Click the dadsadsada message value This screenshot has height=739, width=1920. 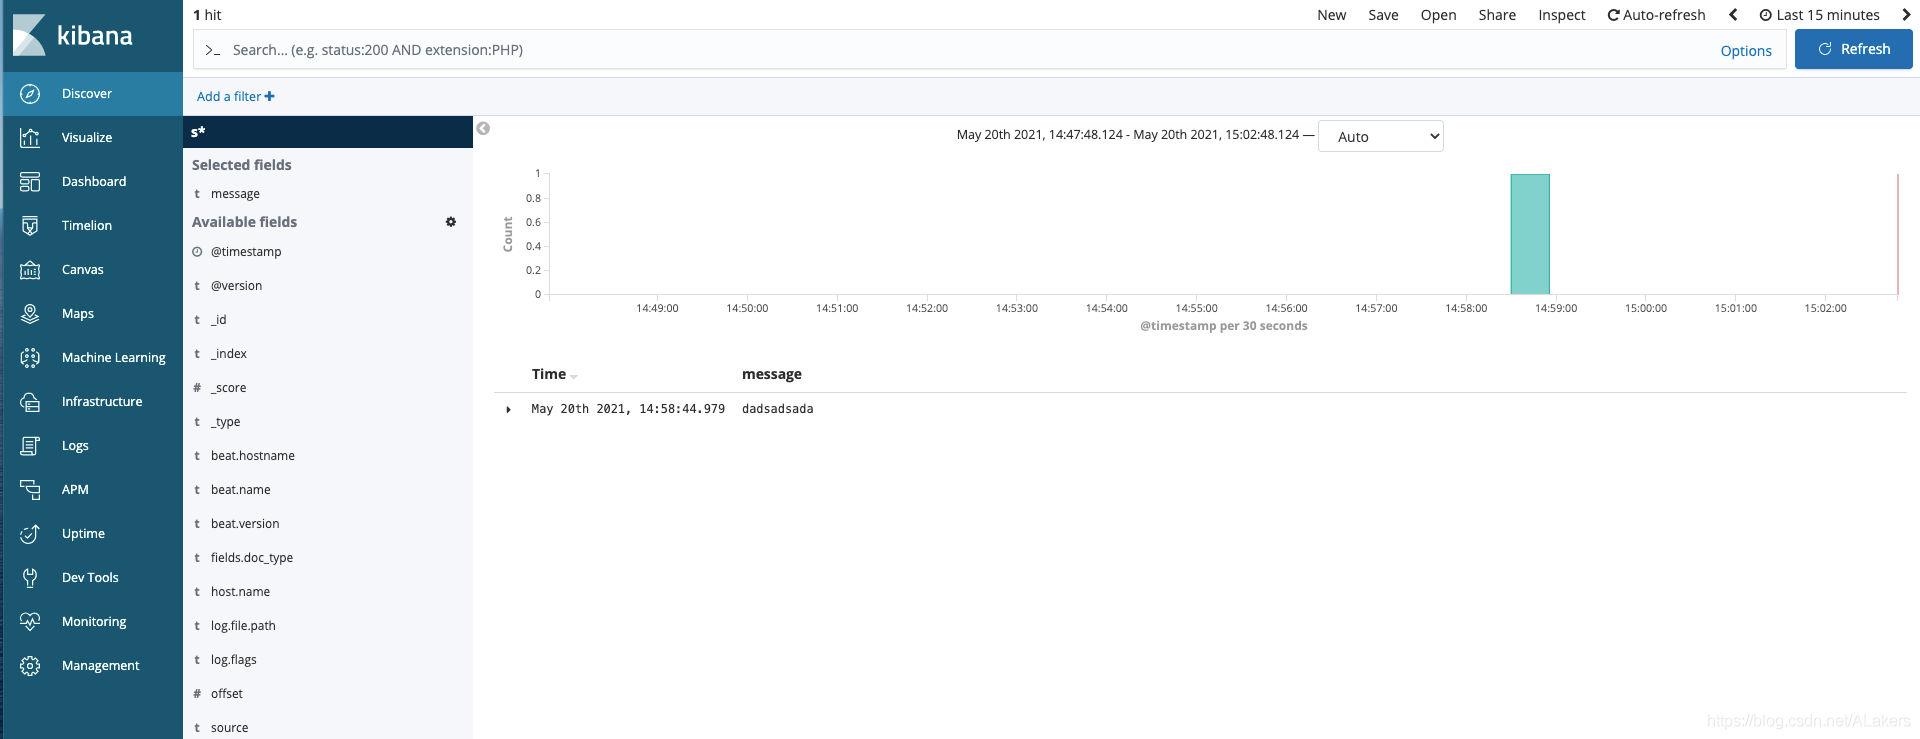click(x=778, y=409)
